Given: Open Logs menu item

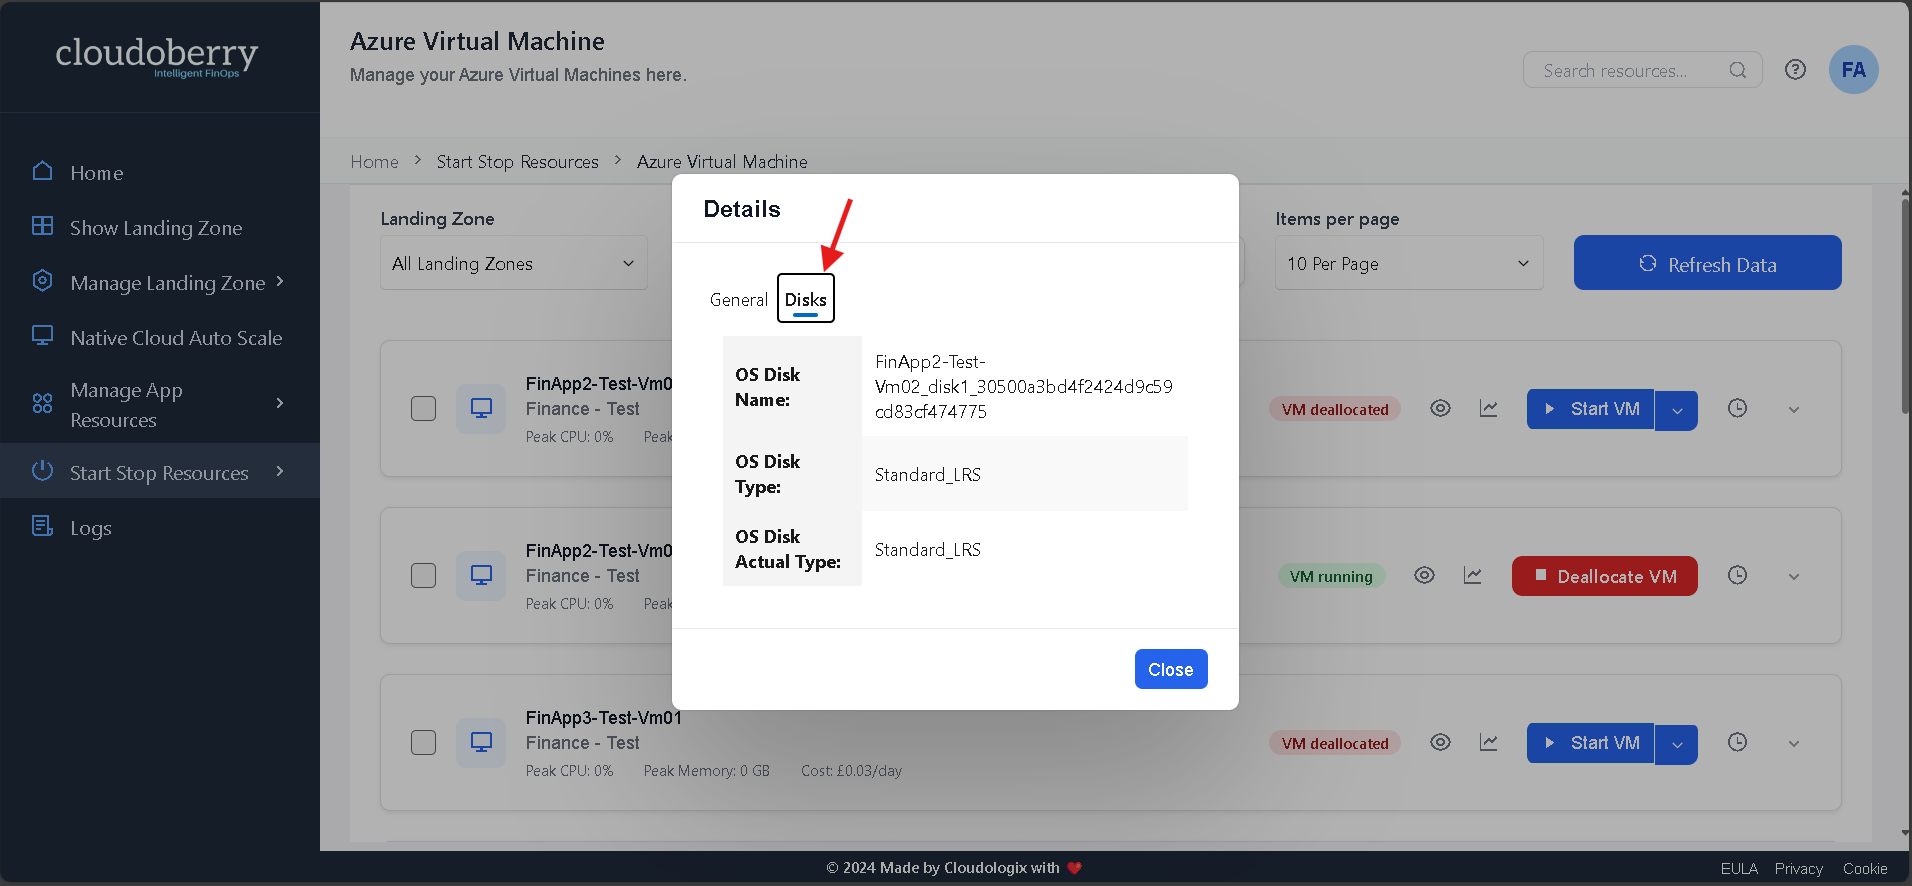Looking at the screenshot, I should click(91, 528).
